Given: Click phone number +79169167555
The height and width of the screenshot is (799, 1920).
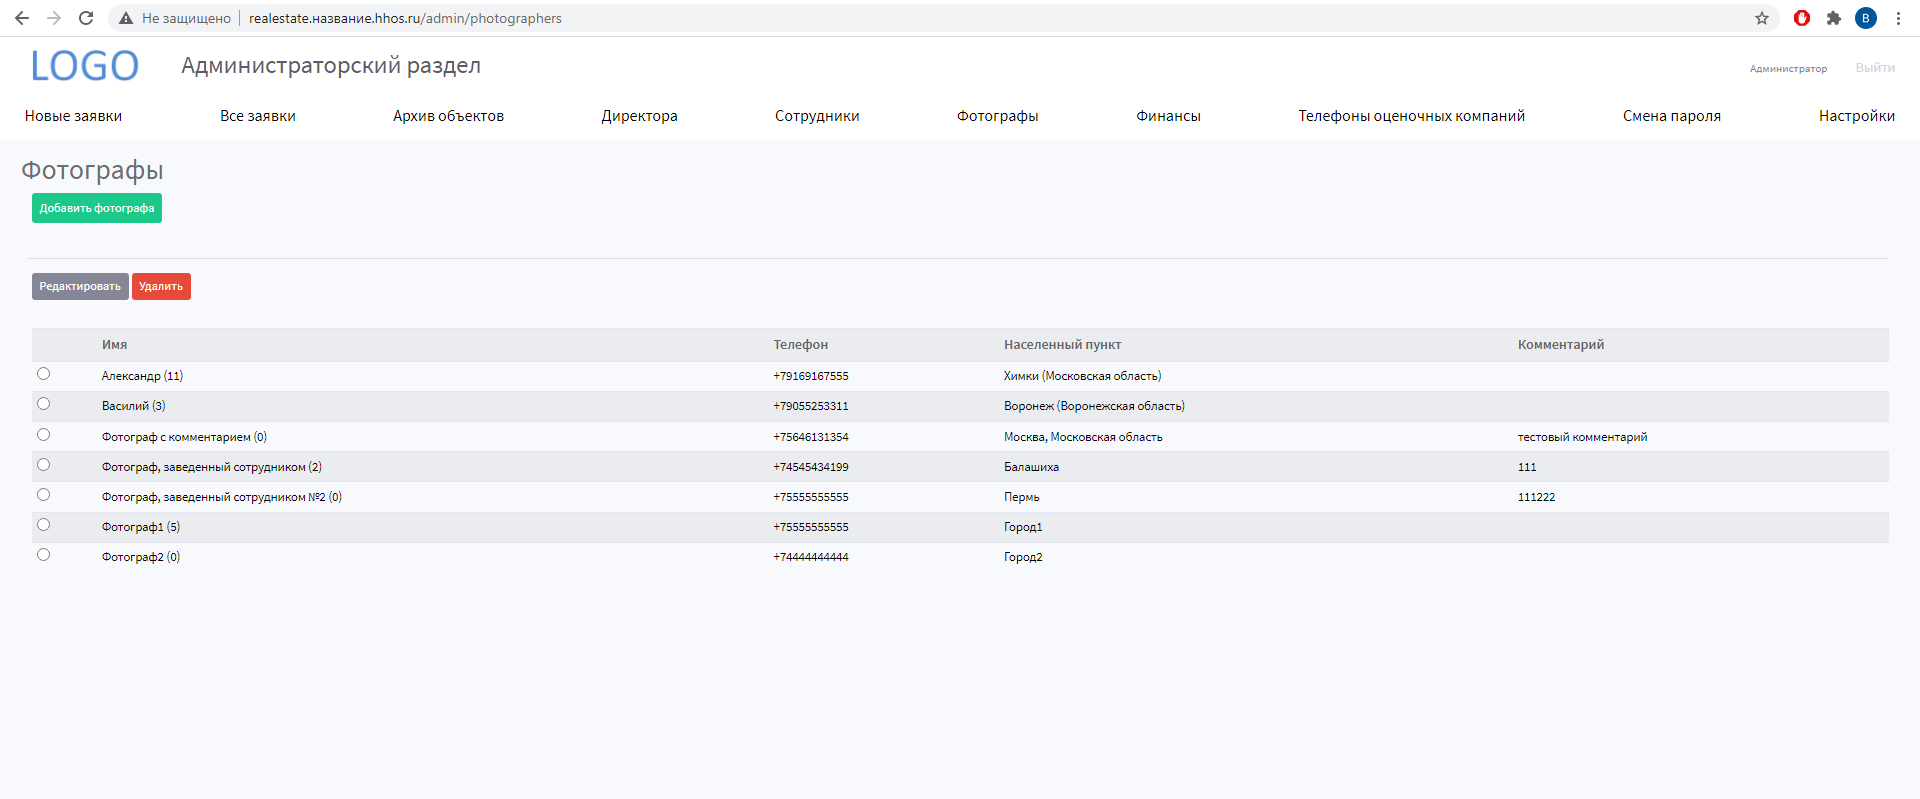Looking at the screenshot, I should pyautogui.click(x=810, y=376).
